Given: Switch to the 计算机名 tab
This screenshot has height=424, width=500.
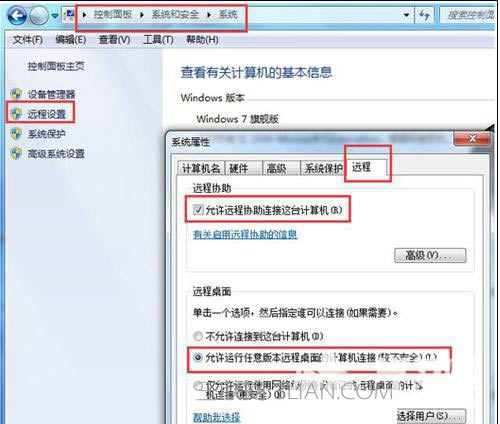Looking at the screenshot, I should click(x=201, y=168).
